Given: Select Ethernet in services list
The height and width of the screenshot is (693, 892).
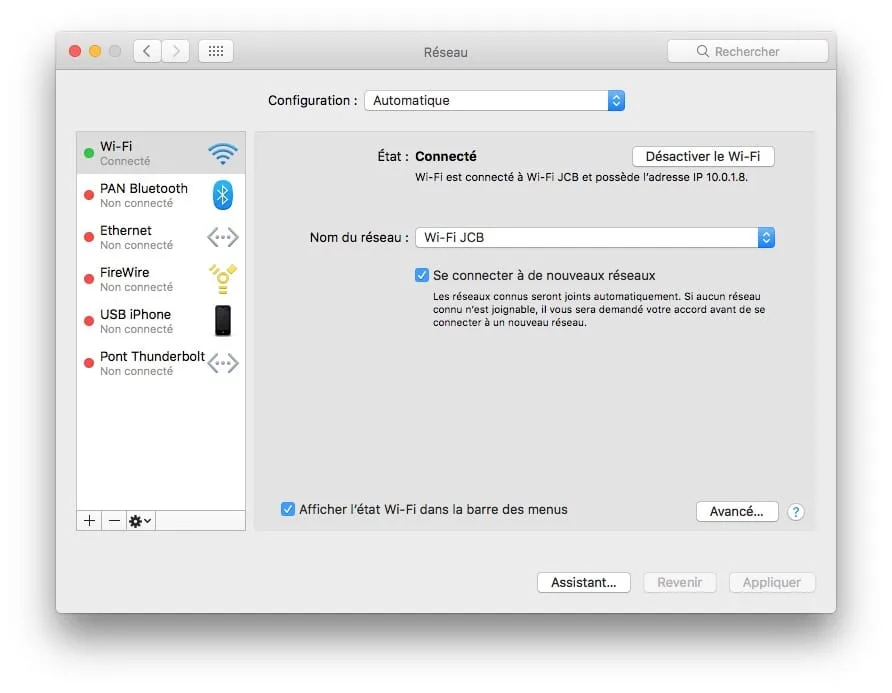Looking at the screenshot, I should [x=161, y=237].
